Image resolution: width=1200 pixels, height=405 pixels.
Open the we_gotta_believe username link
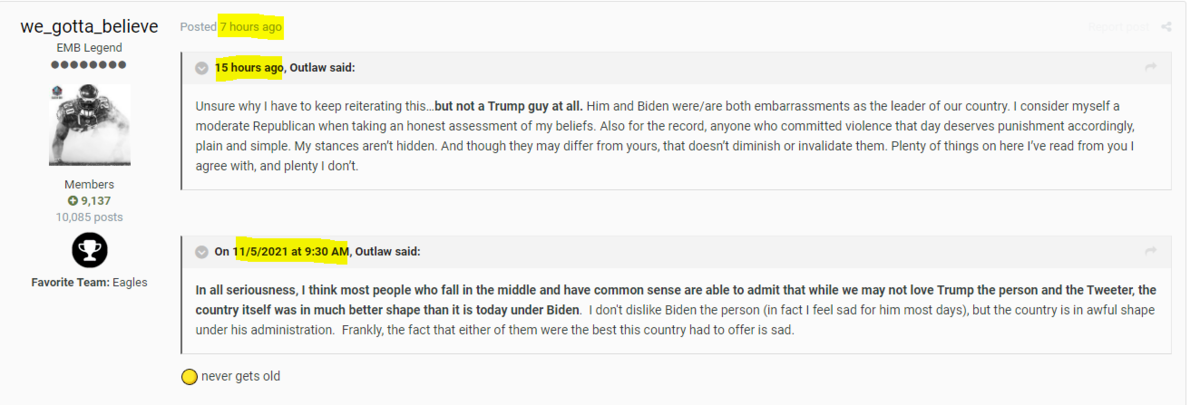(x=89, y=26)
